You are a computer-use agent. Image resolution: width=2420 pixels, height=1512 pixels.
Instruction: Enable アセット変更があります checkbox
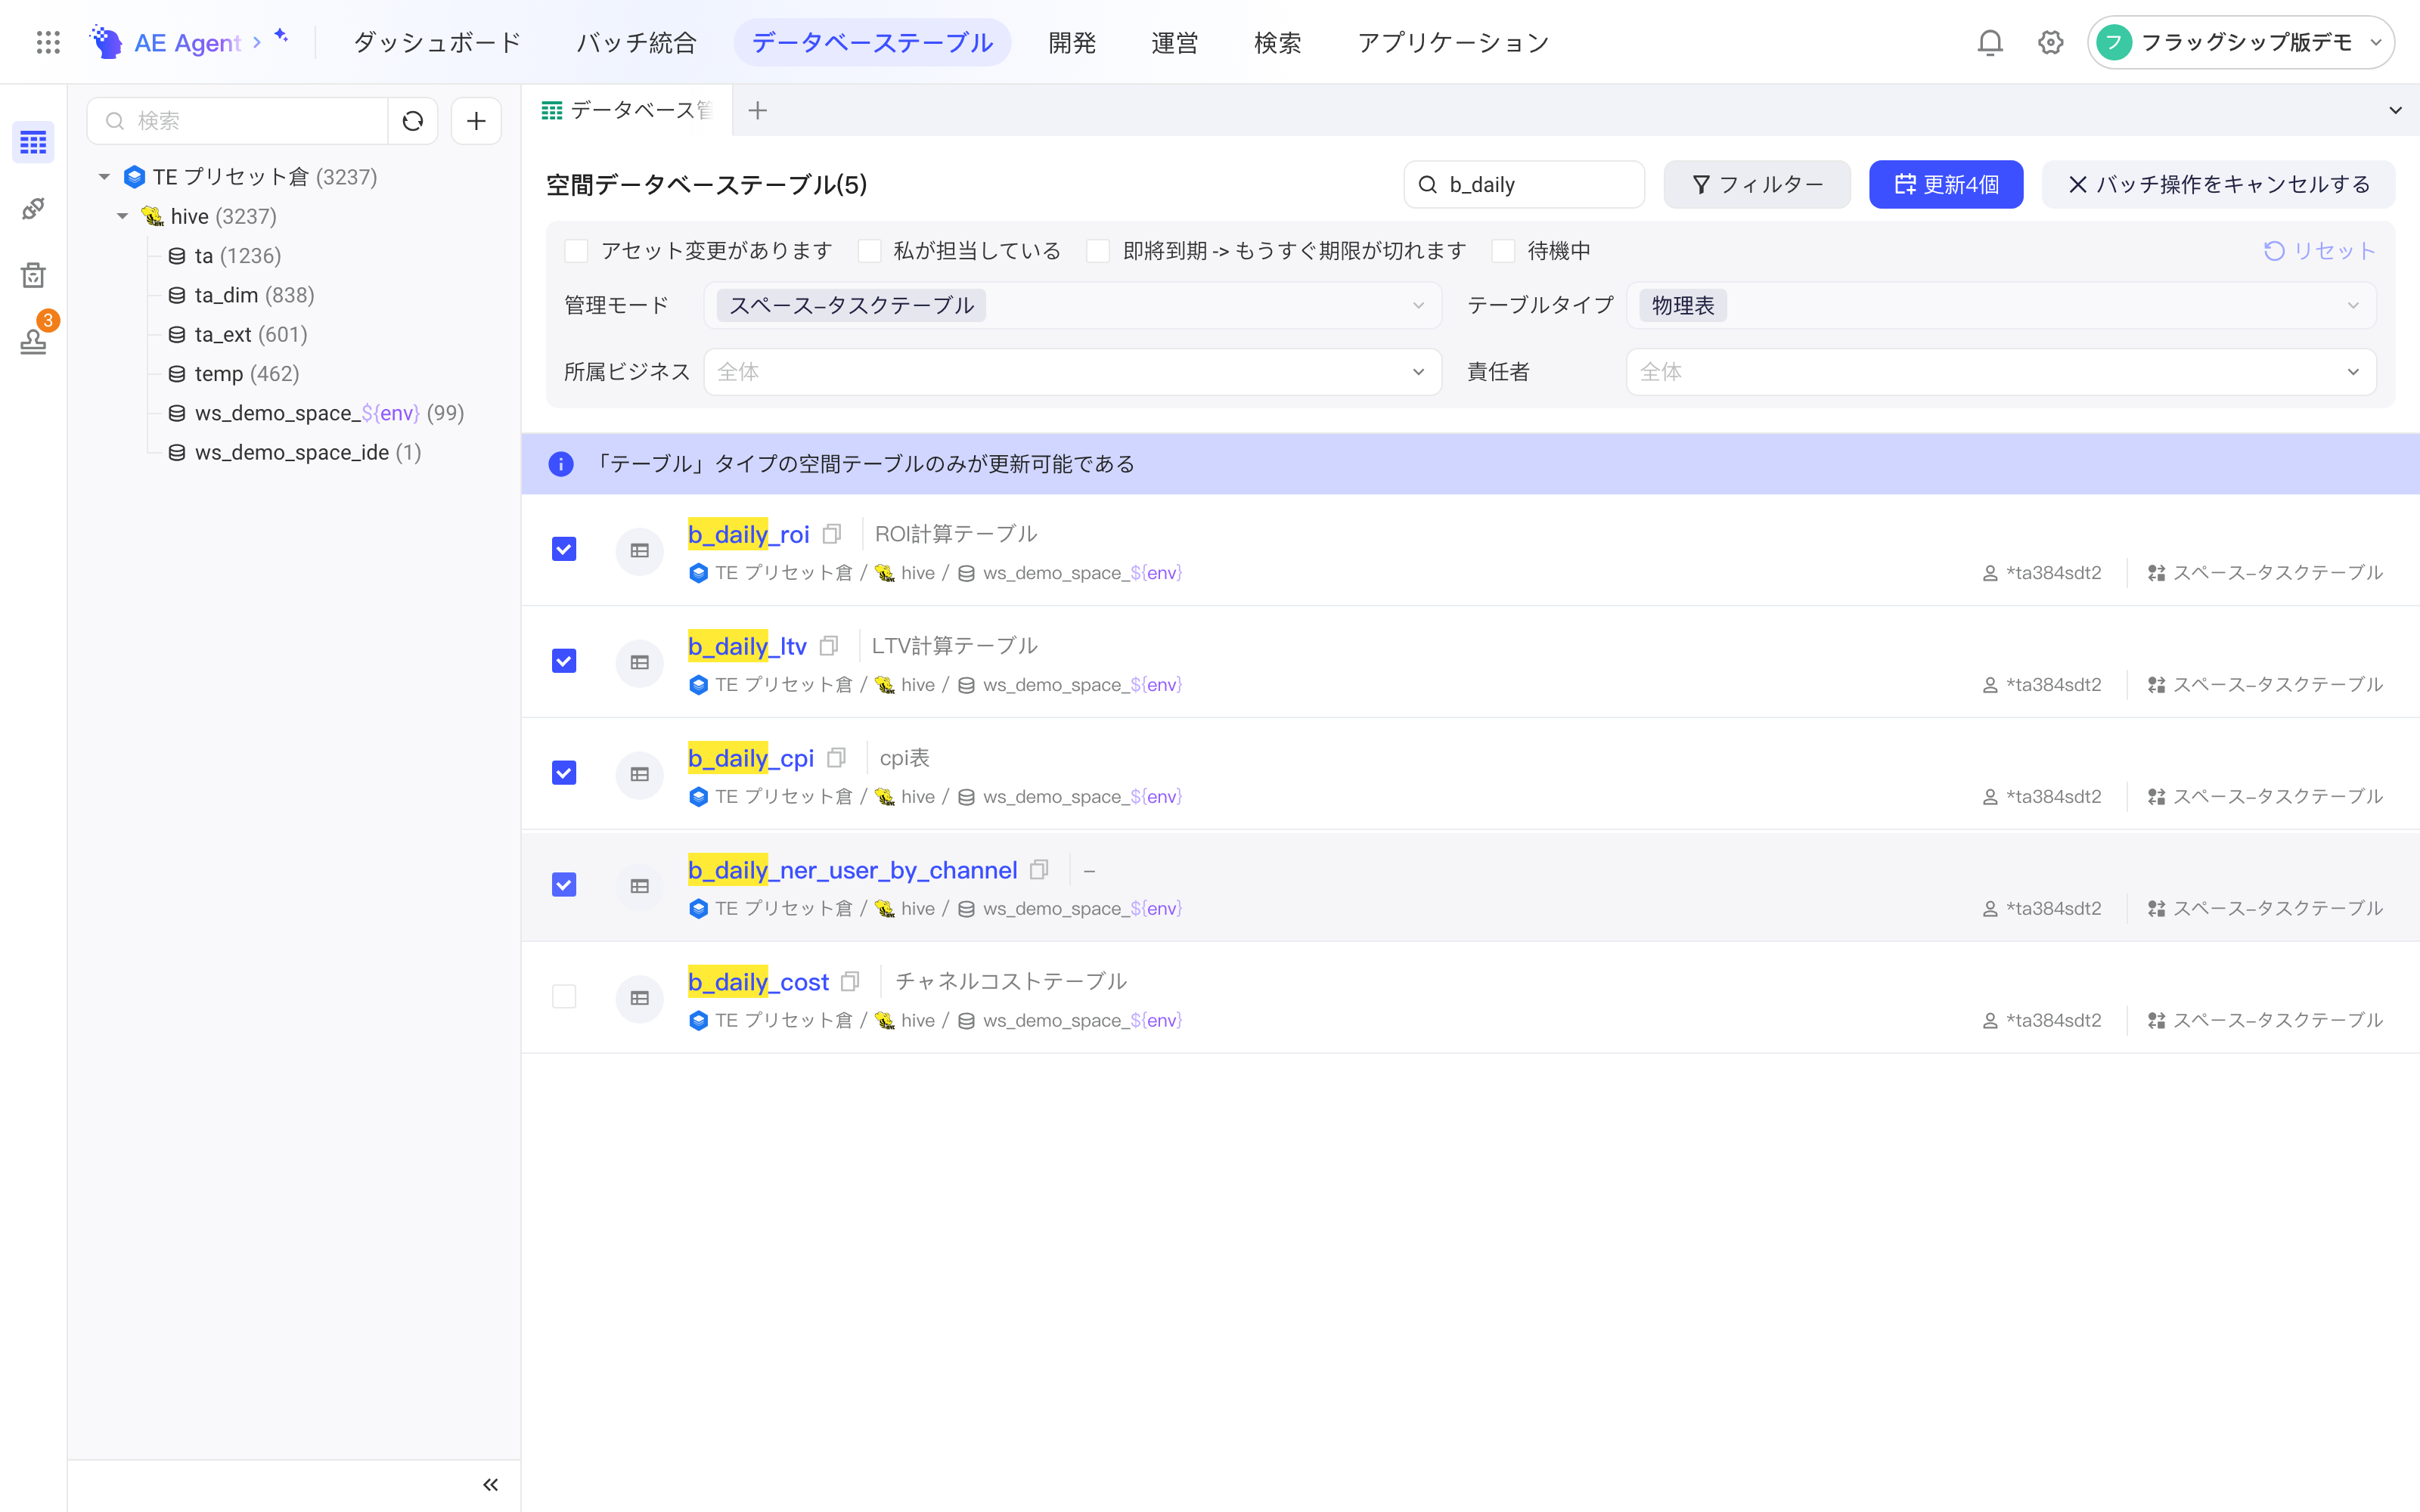point(576,251)
